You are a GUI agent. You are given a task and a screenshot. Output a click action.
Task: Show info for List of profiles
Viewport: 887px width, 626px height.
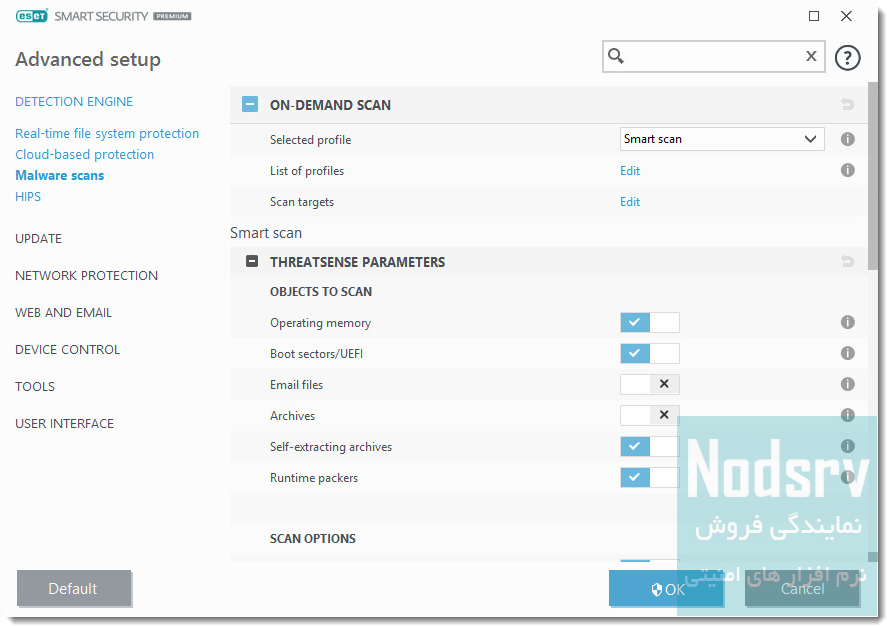pos(847,170)
